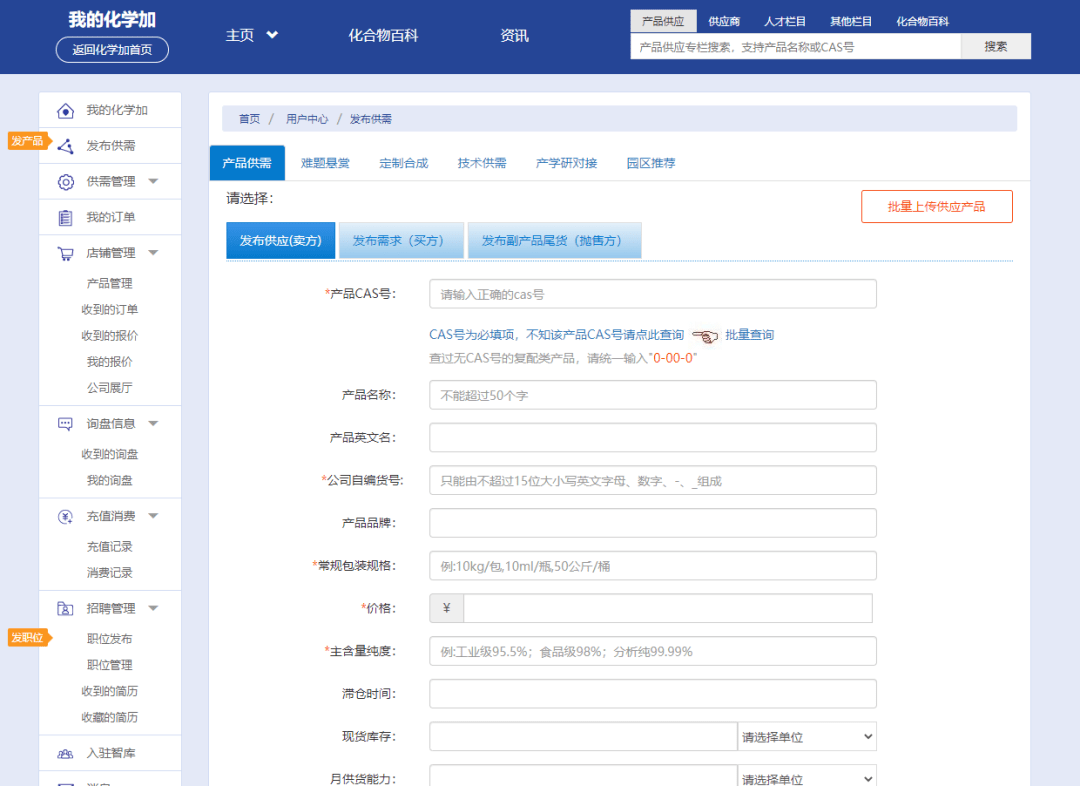Open the 现货库存 unit dropdown
This screenshot has height=786, width=1080.
point(807,736)
